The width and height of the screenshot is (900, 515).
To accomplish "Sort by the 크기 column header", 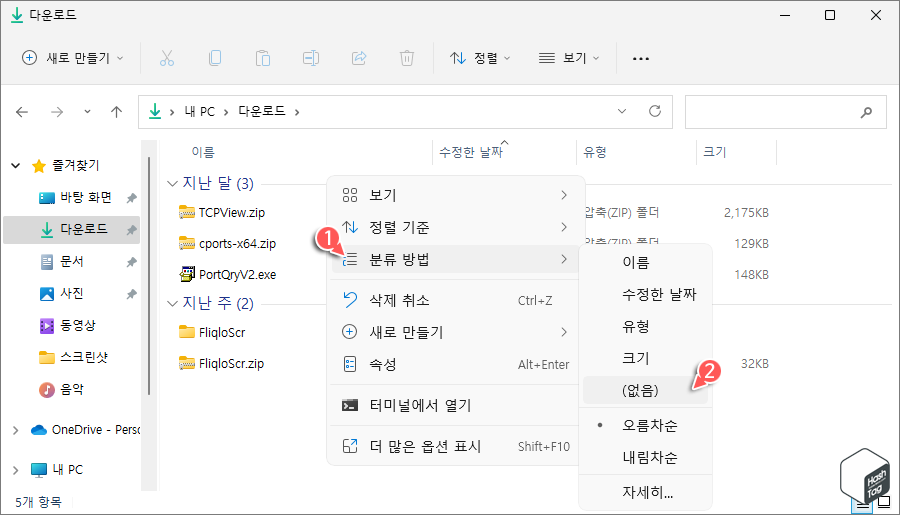I will click(715, 152).
